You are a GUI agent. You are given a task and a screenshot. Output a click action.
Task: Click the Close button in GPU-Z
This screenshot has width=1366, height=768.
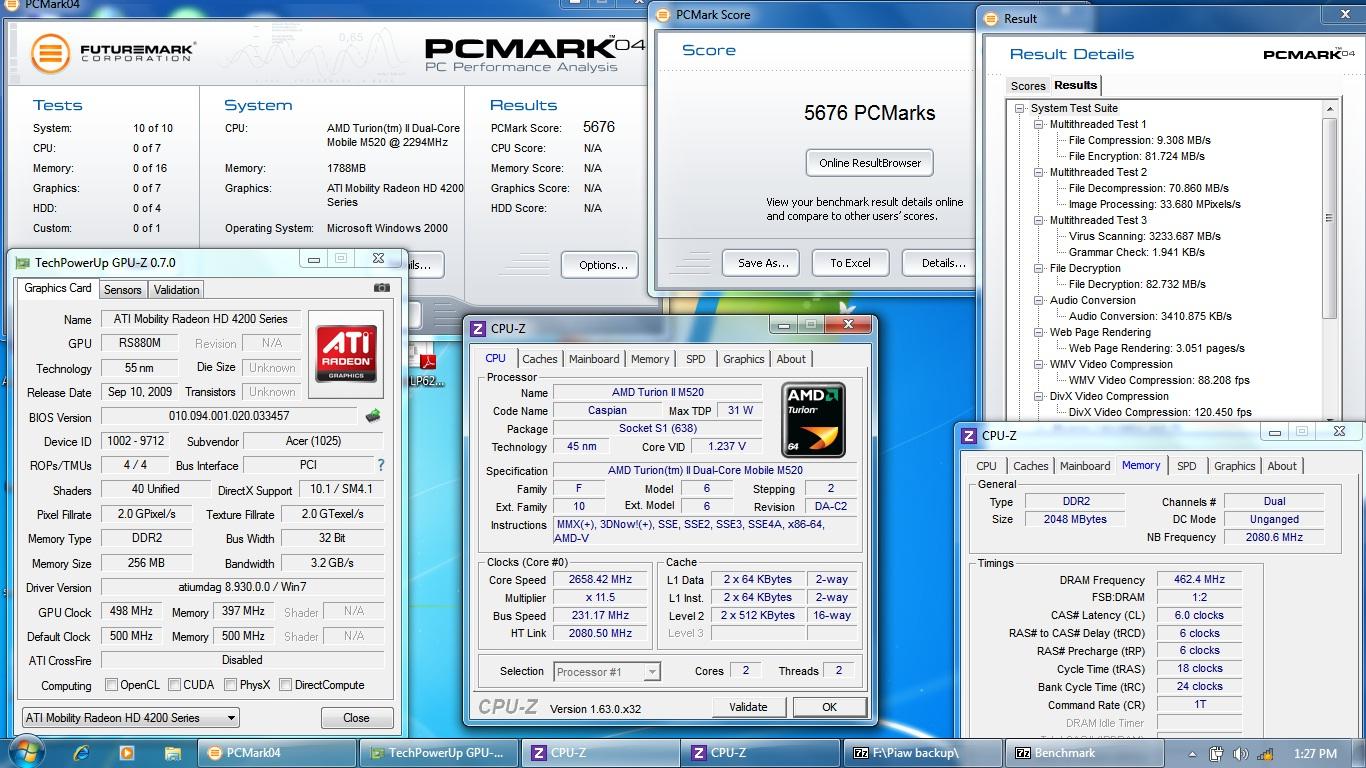coord(356,718)
